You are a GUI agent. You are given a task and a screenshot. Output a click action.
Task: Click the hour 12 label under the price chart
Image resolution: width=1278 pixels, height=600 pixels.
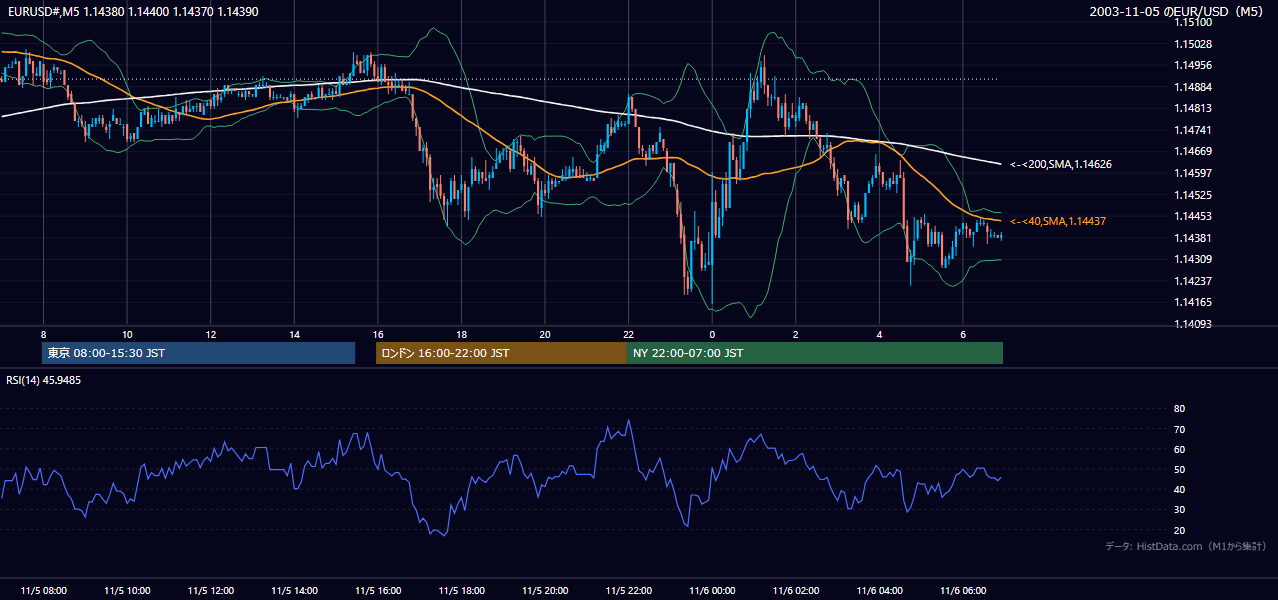click(x=211, y=334)
